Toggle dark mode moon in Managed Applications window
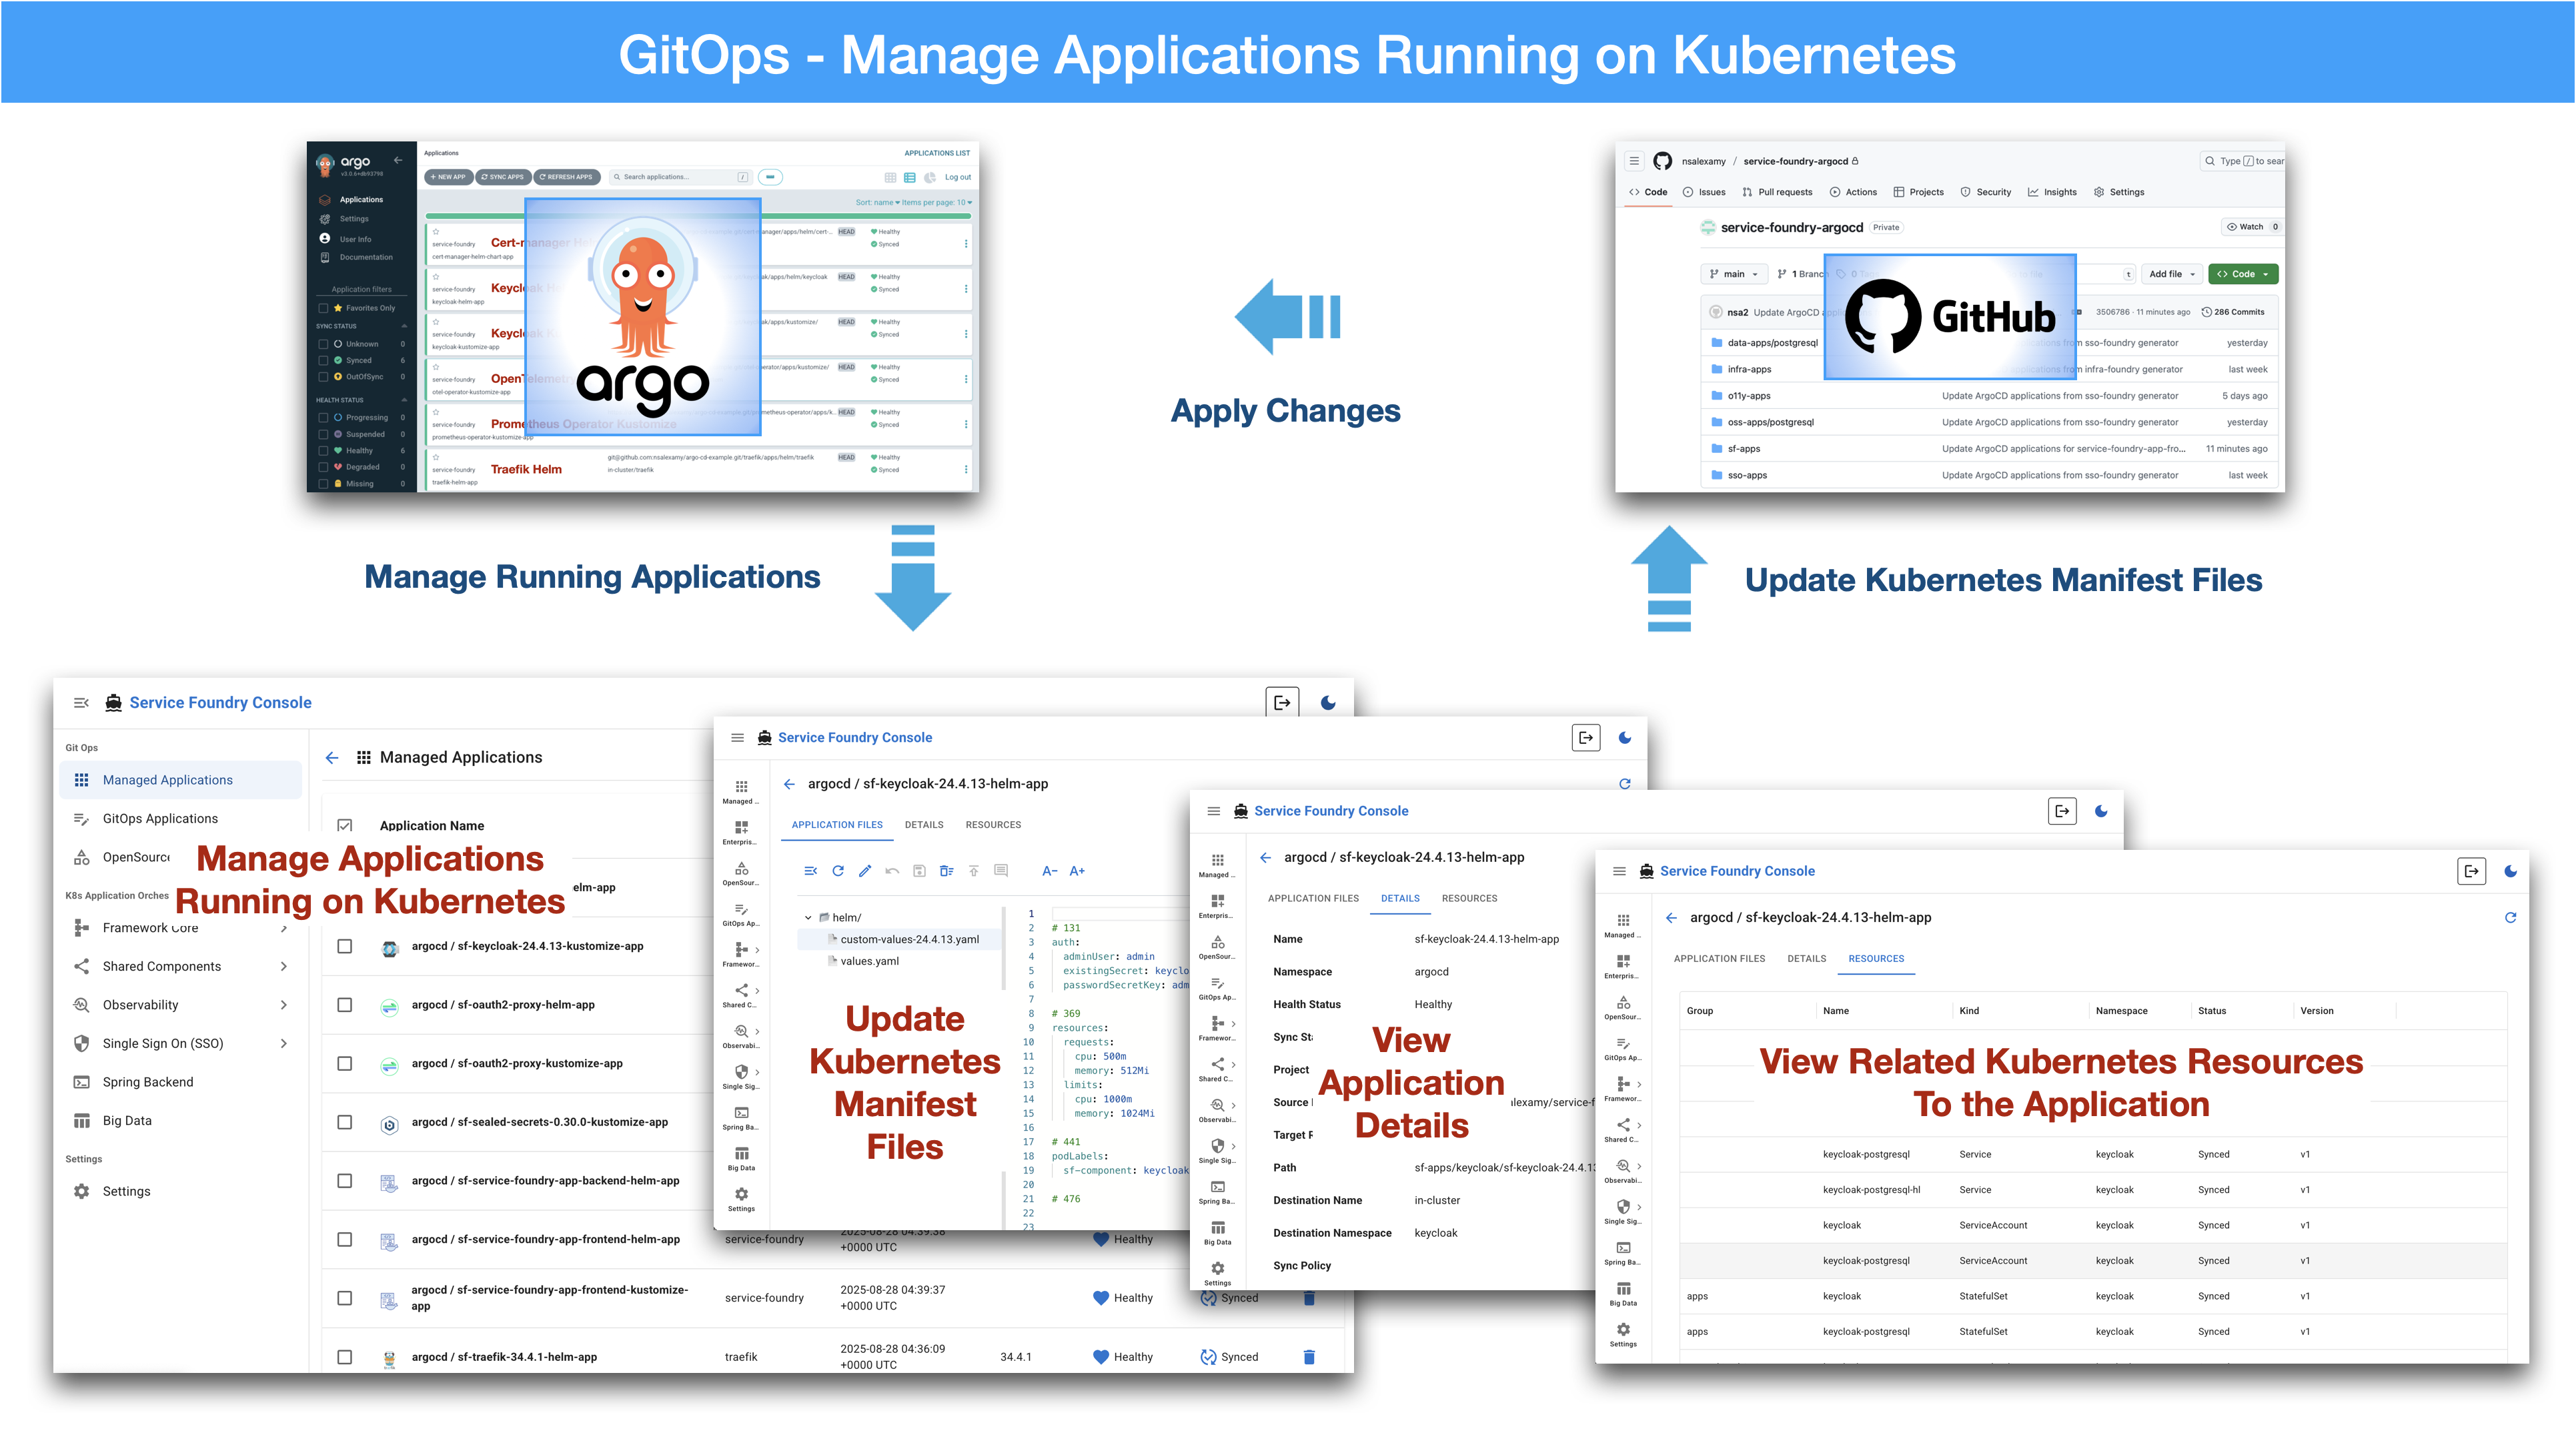 pos(1328,703)
